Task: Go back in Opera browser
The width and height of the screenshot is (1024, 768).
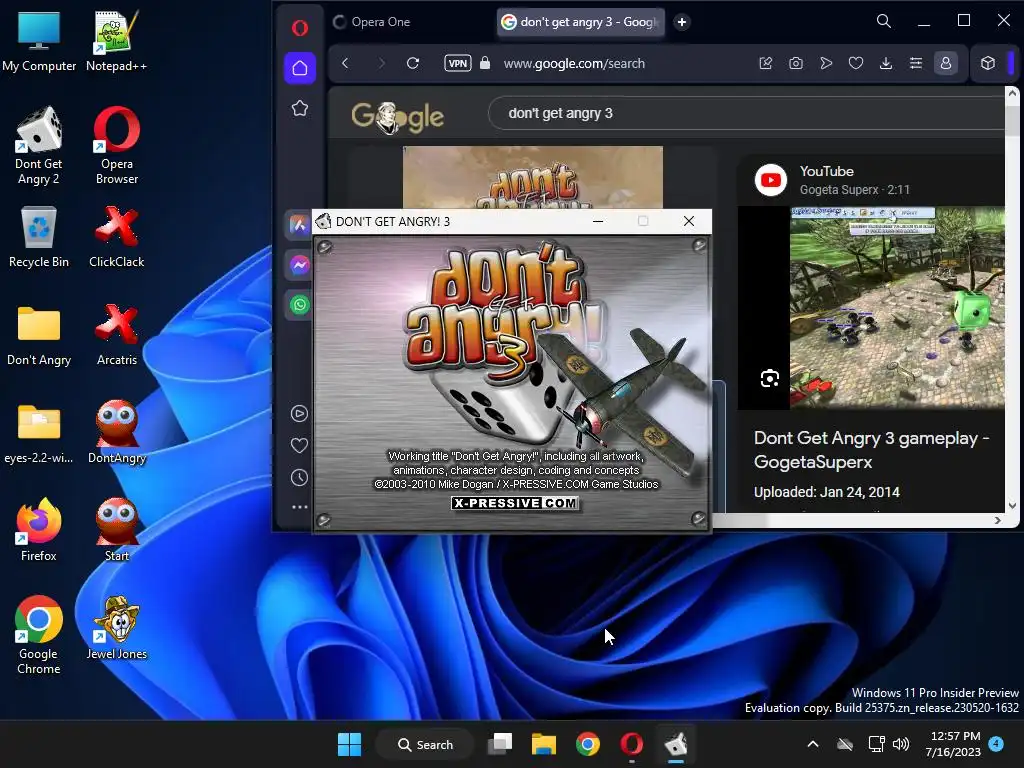Action: coord(345,63)
